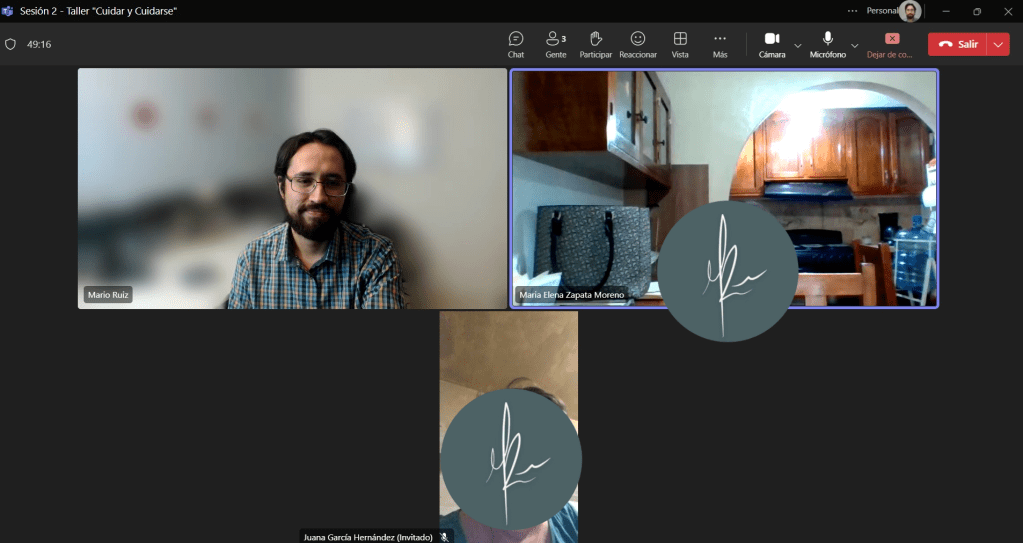Image resolution: width=1023 pixels, height=543 pixels.
Task: Click the shield security icon
Action: coord(11,45)
